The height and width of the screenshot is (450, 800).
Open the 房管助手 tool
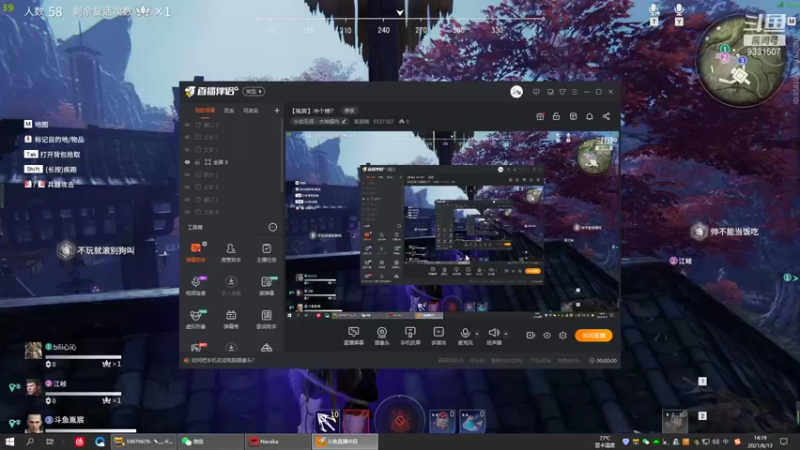click(x=231, y=252)
